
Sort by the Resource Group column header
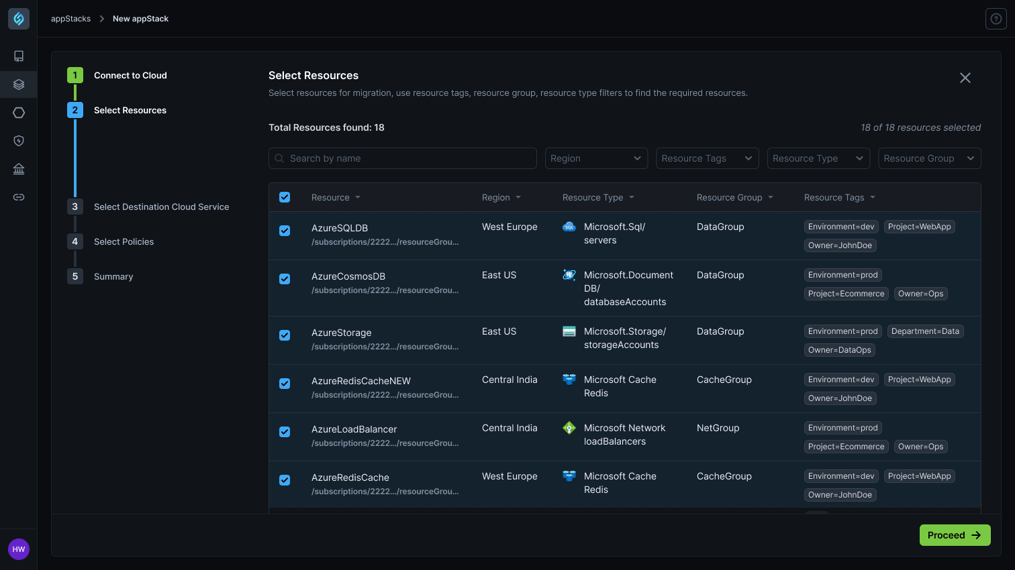pyautogui.click(x=735, y=197)
